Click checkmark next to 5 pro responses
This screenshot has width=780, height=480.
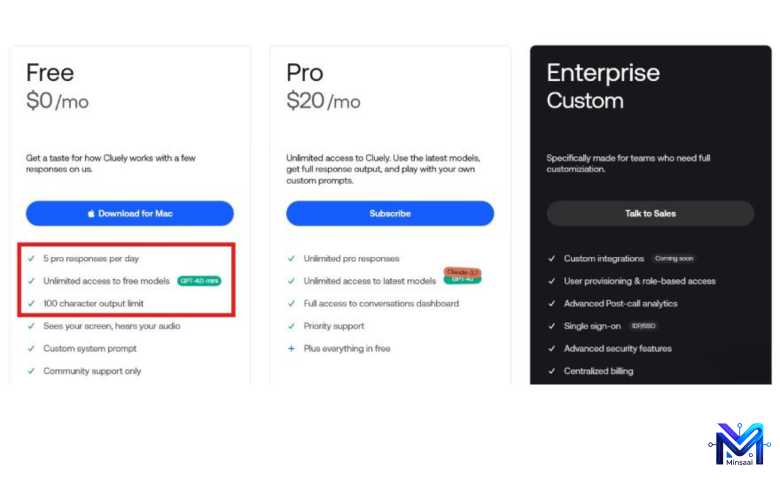coord(31,258)
